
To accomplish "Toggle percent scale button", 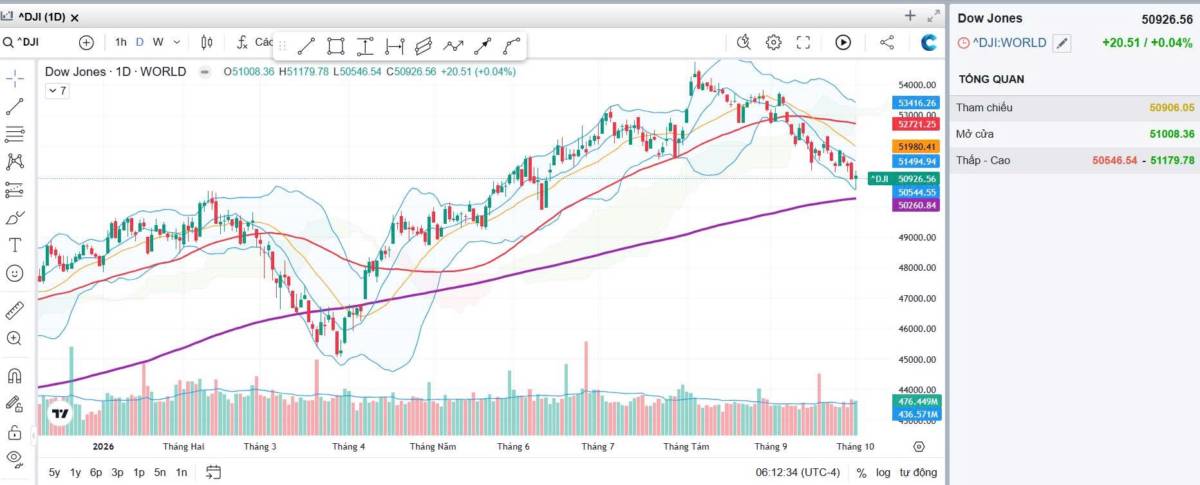I will tap(861, 472).
